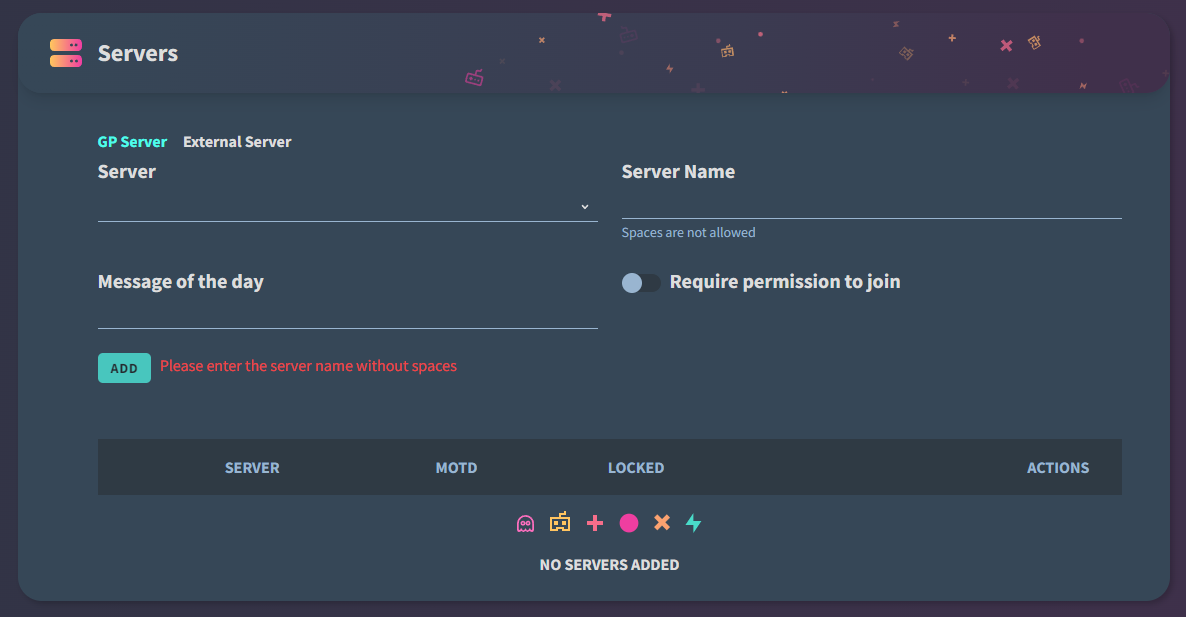Switch to the External Server tab

pyautogui.click(x=237, y=141)
